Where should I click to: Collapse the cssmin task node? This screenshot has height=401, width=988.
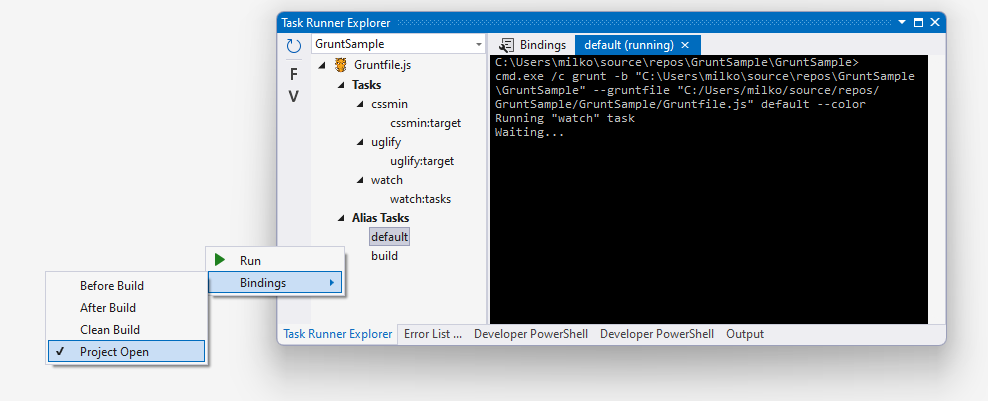coord(360,104)
